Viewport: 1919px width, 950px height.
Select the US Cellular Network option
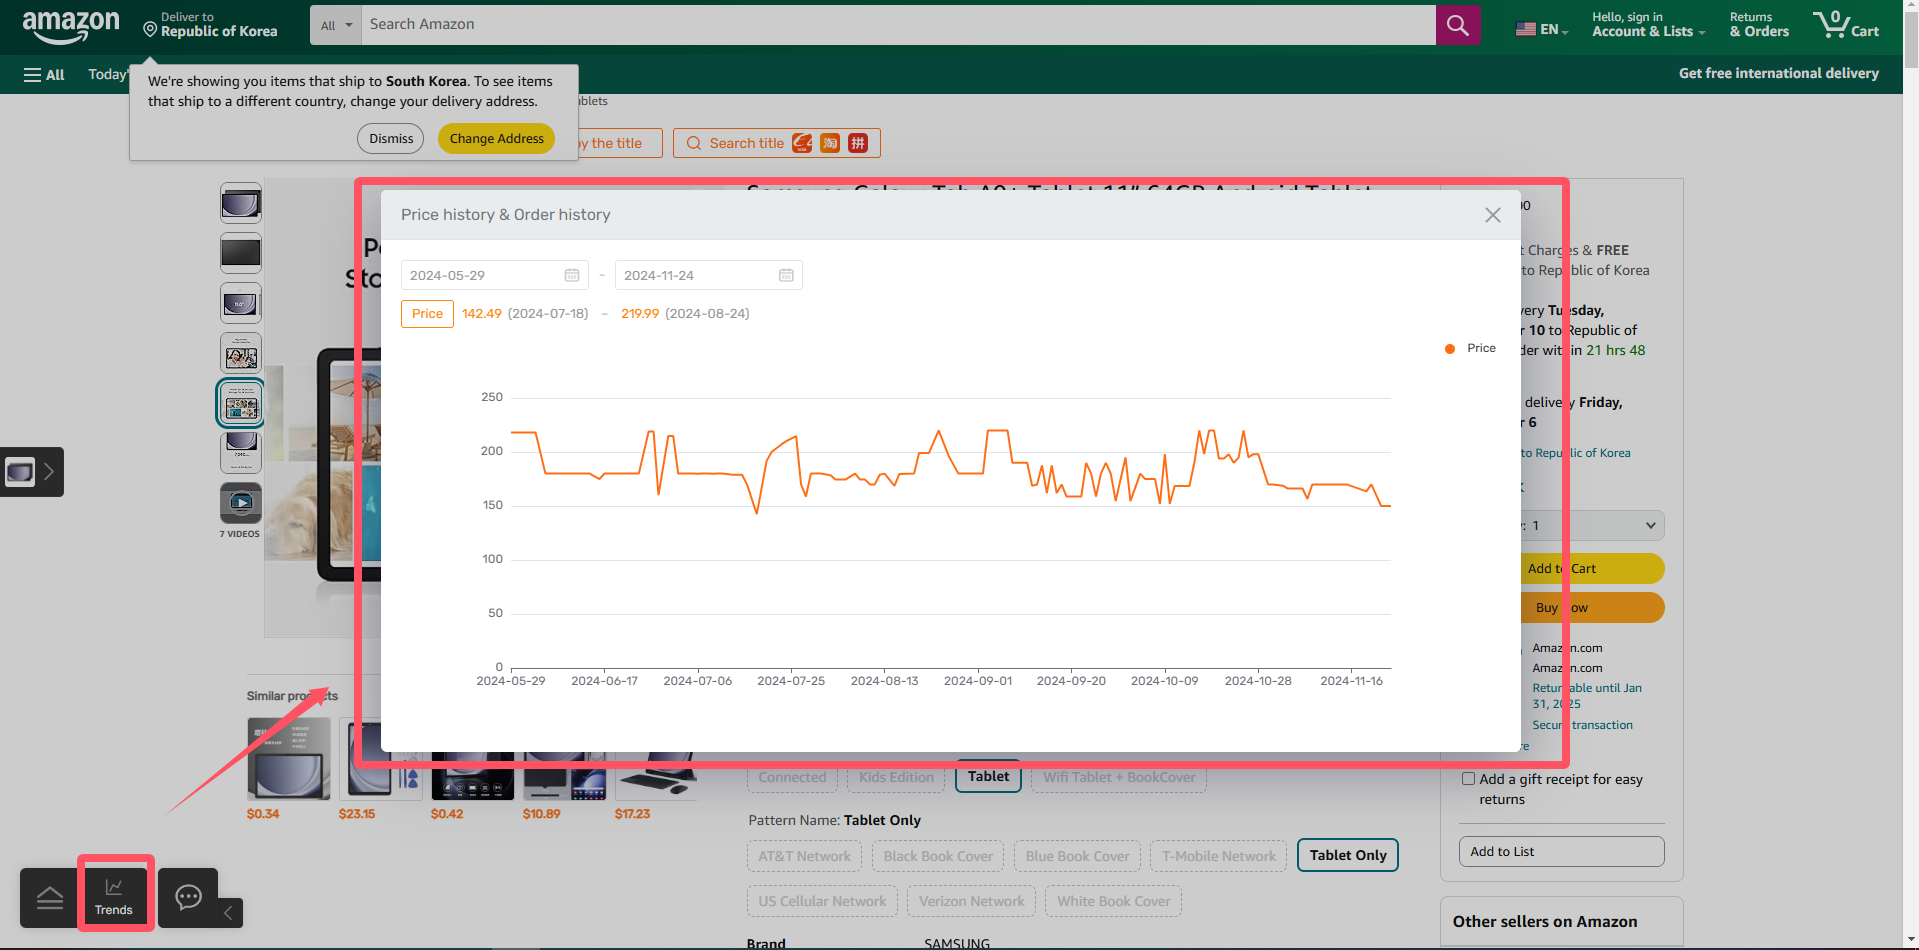[x=822, y=901]
